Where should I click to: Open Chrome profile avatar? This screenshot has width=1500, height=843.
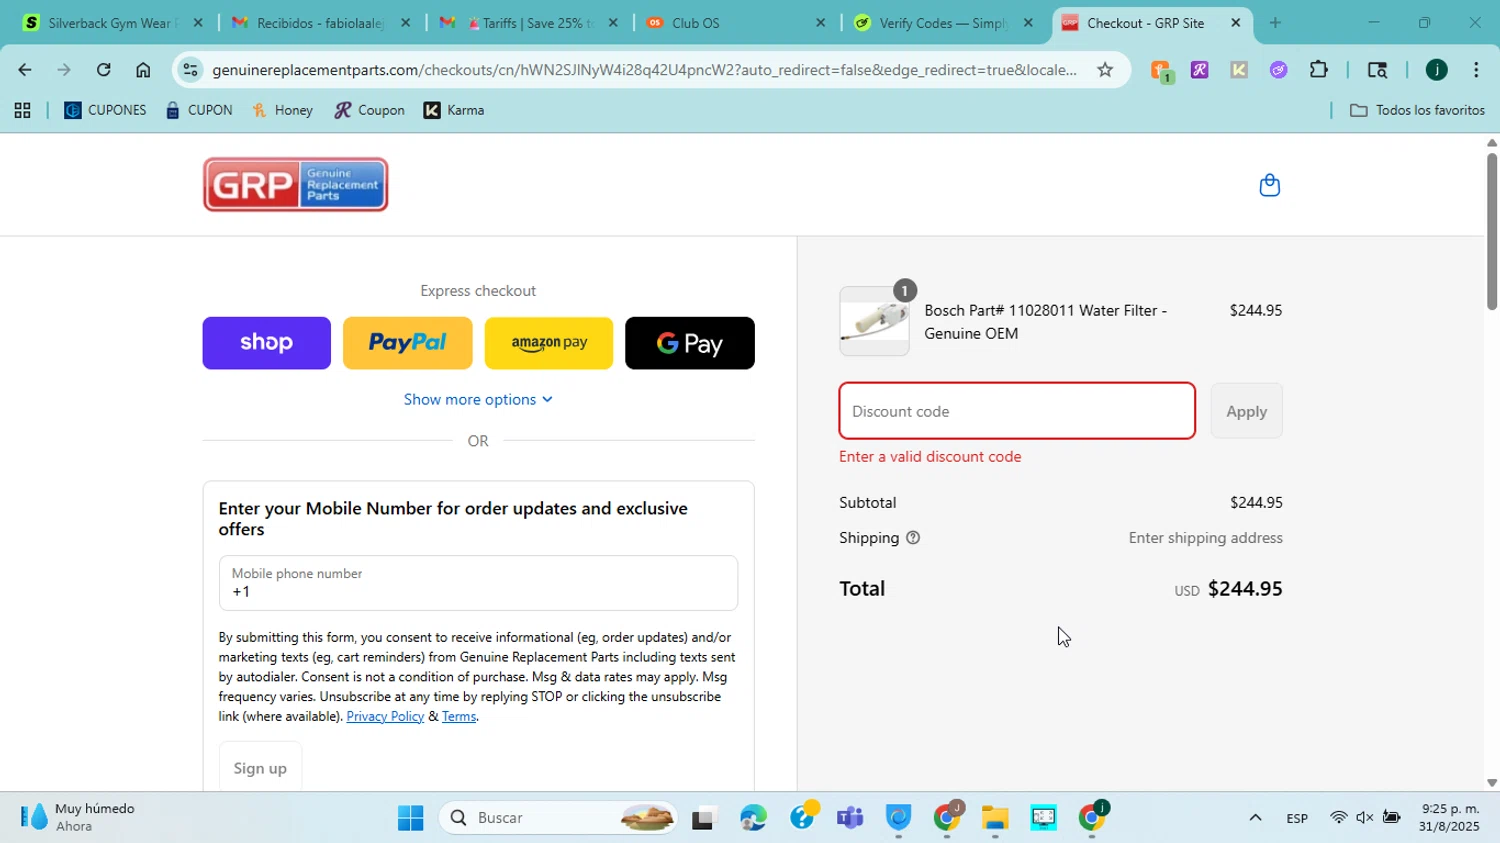click(x=1437, y=70)
